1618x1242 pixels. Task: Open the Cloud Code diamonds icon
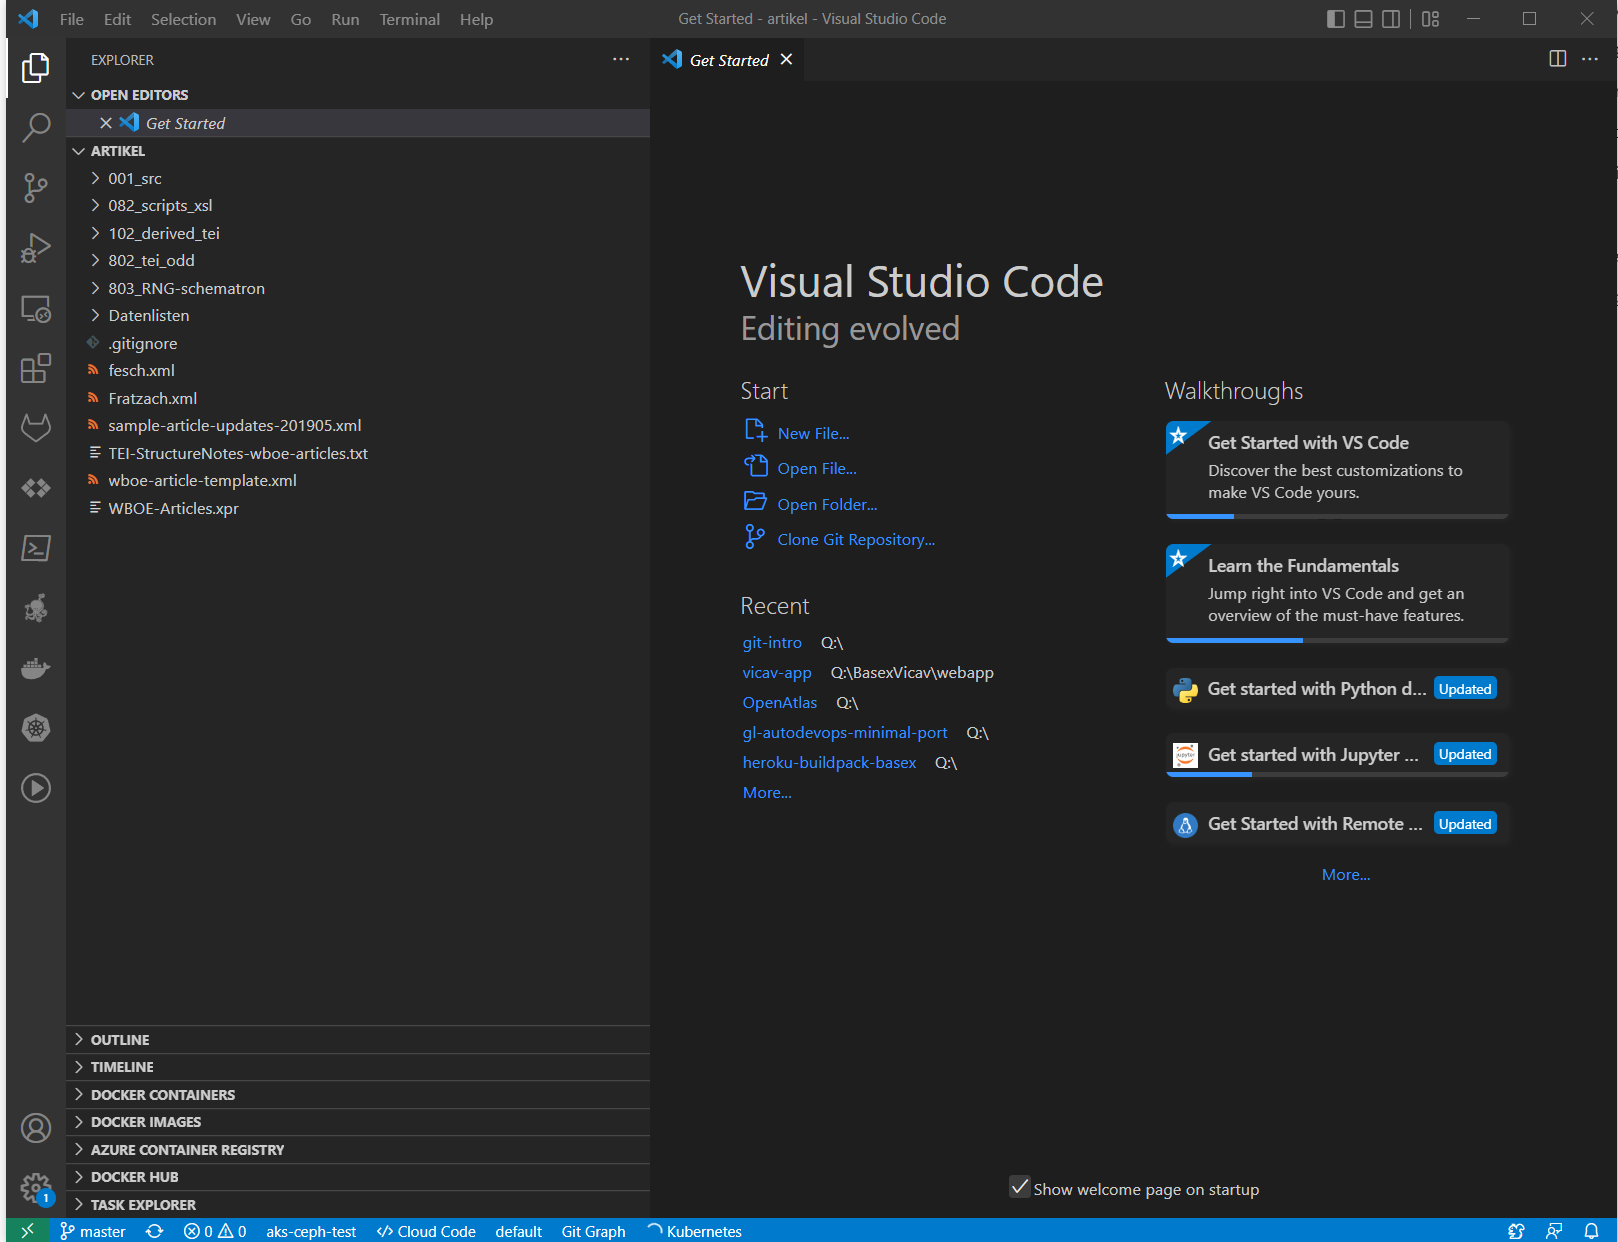pos(36,488)
